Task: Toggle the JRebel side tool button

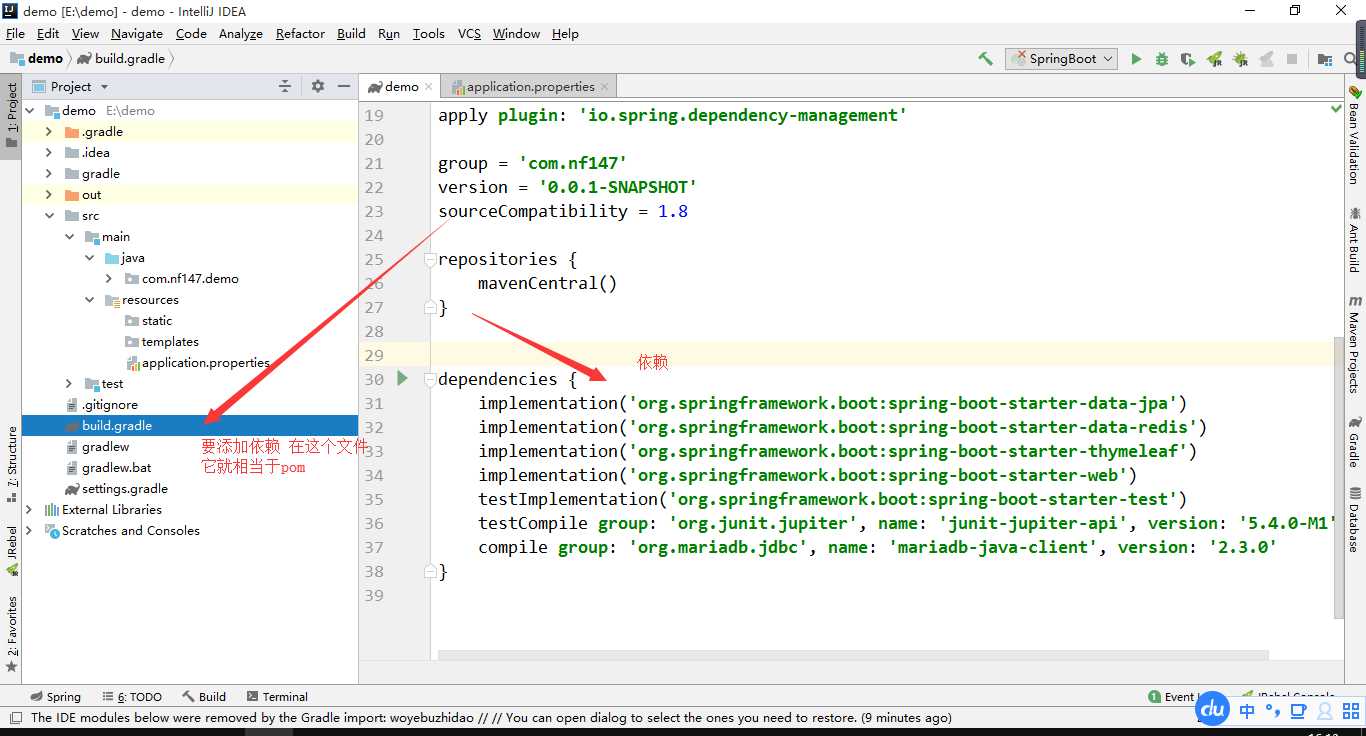Action: (11, 551)
